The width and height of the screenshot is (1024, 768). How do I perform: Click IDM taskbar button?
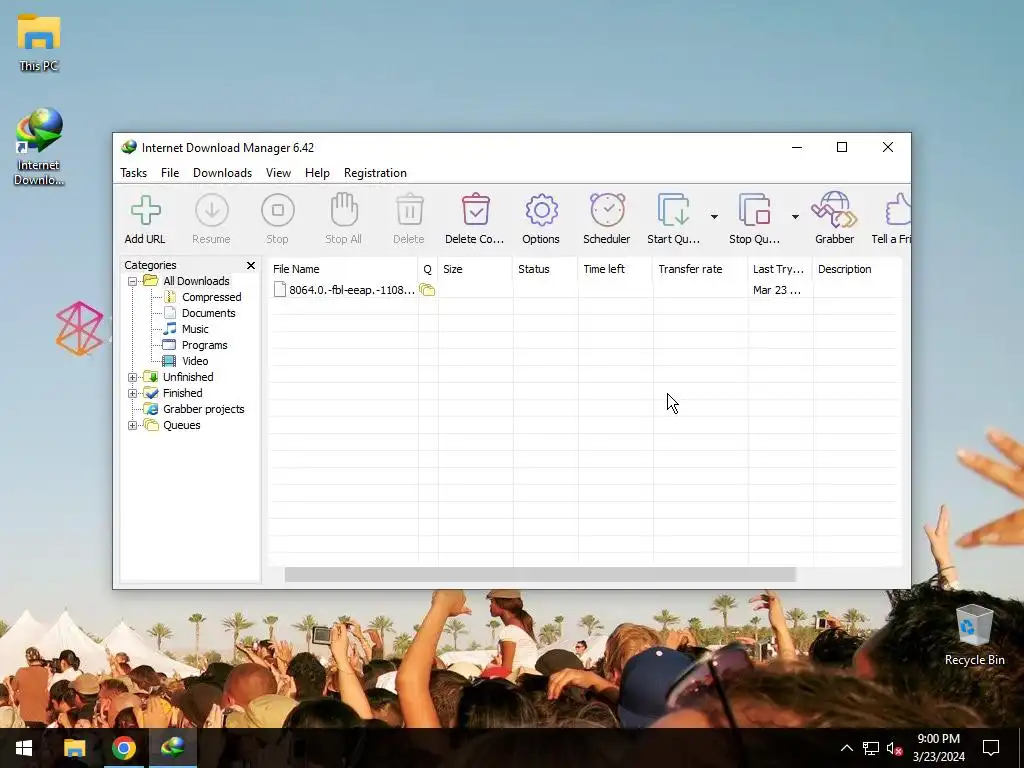coord(173,748)
